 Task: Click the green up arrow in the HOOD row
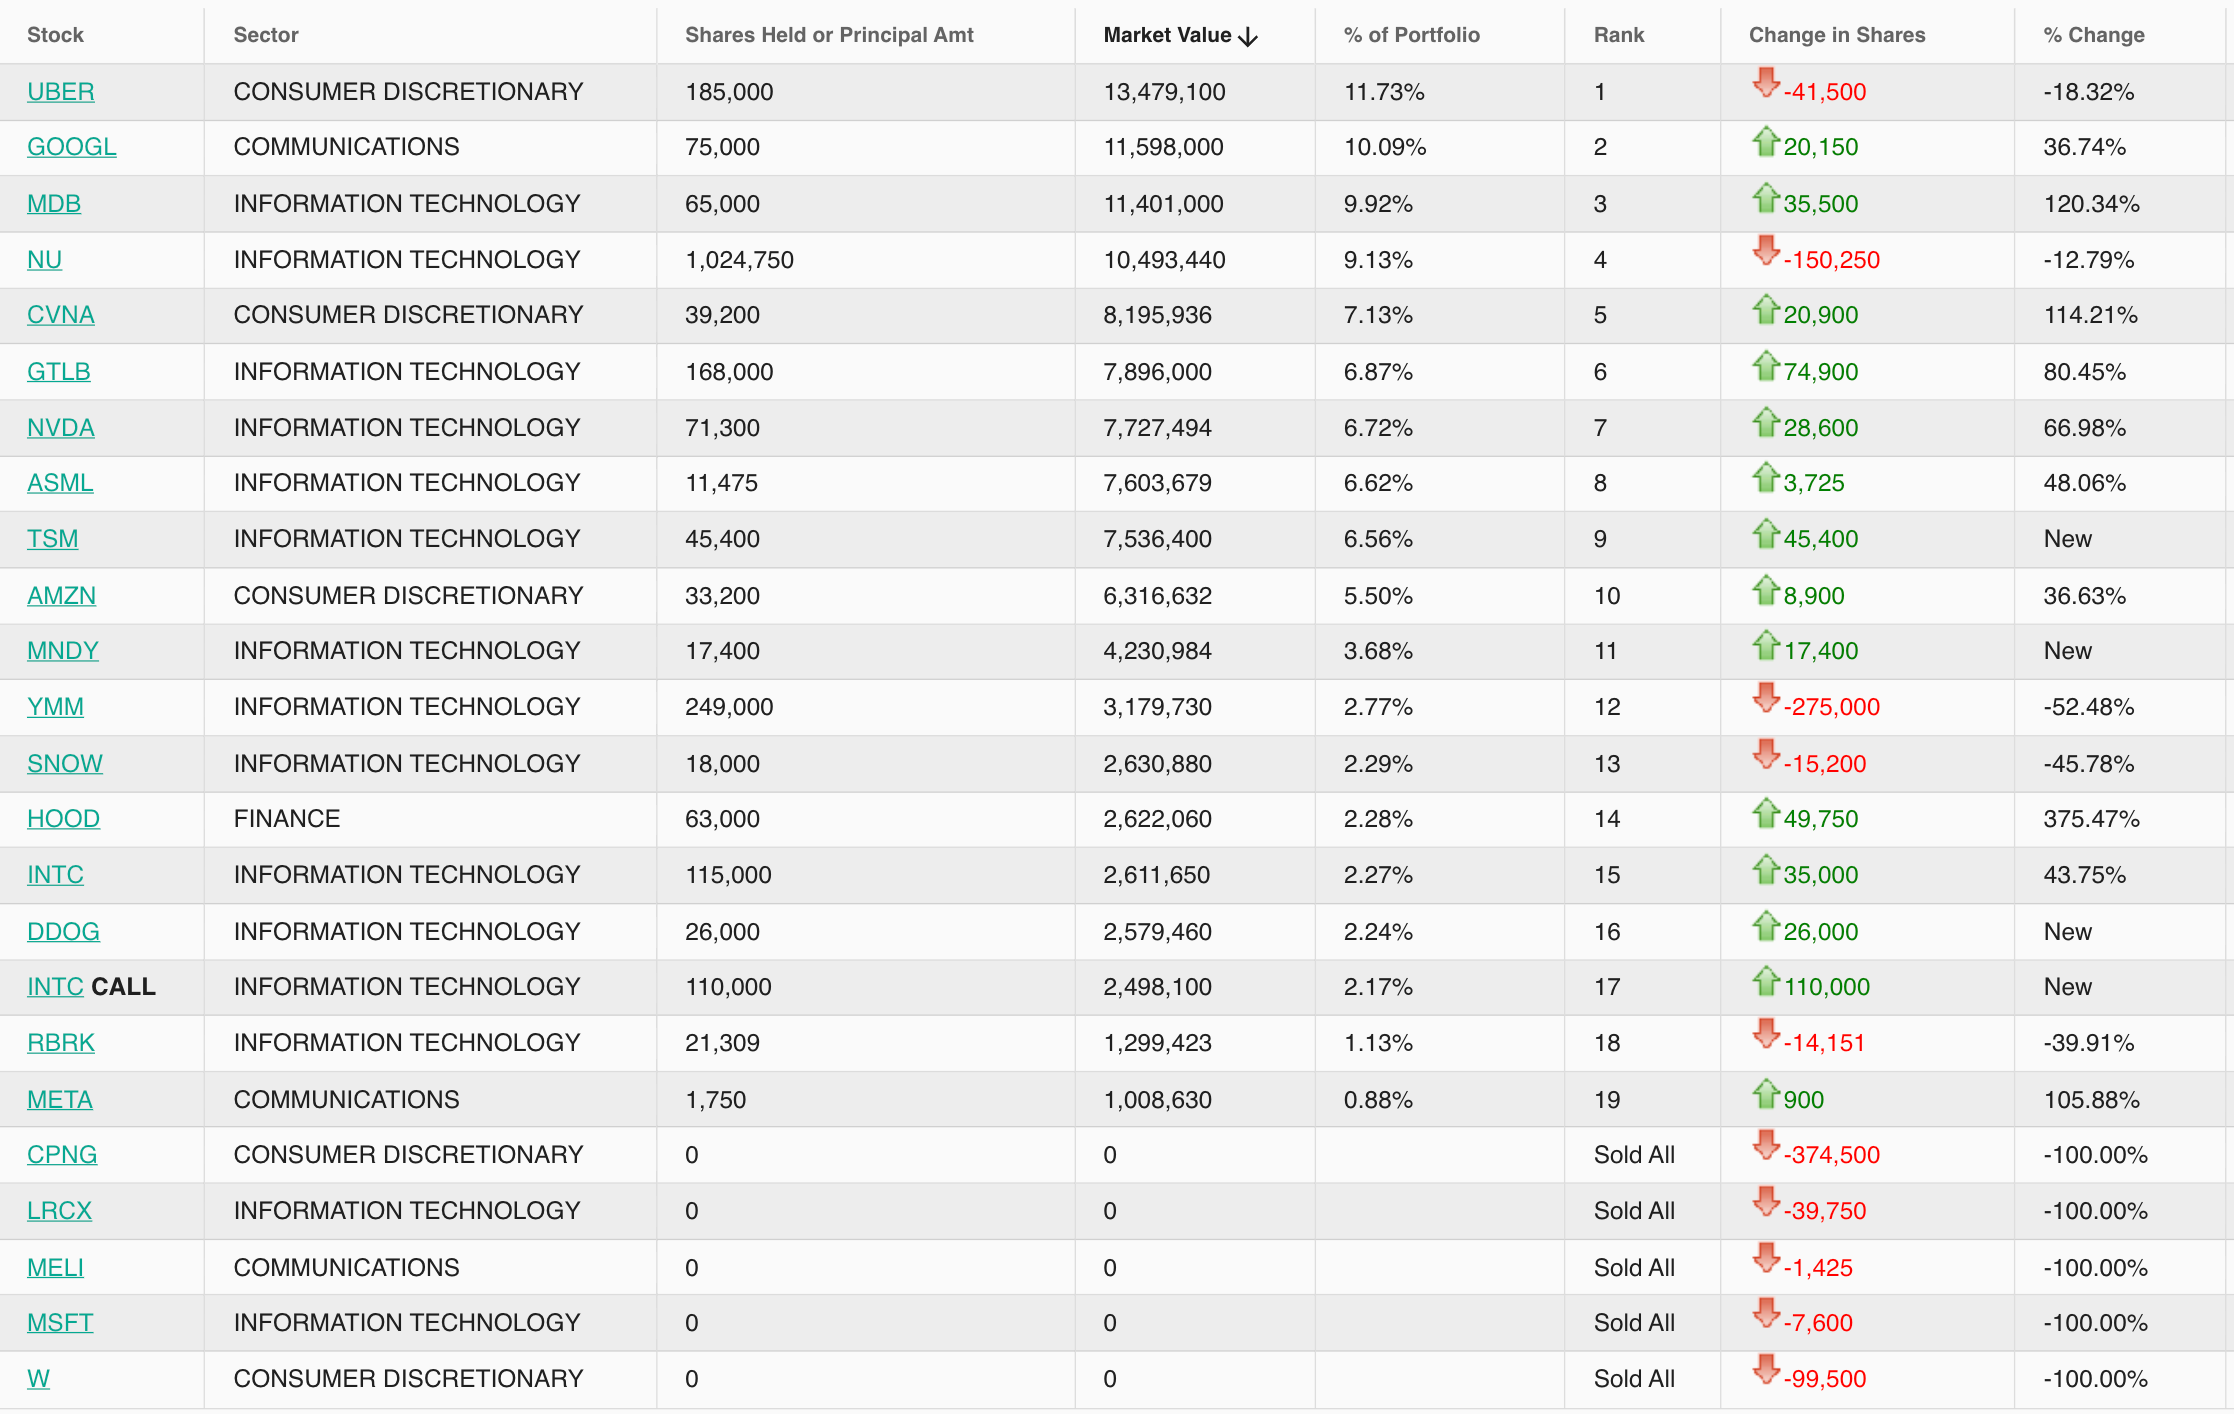[x=1766, y=813]
